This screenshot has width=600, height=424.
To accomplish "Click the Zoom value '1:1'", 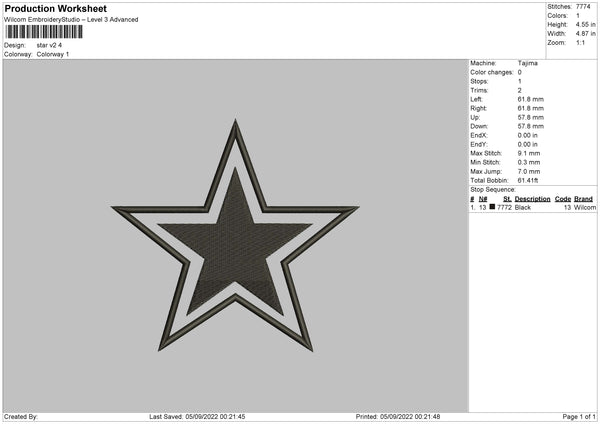I will coord(580,42).
